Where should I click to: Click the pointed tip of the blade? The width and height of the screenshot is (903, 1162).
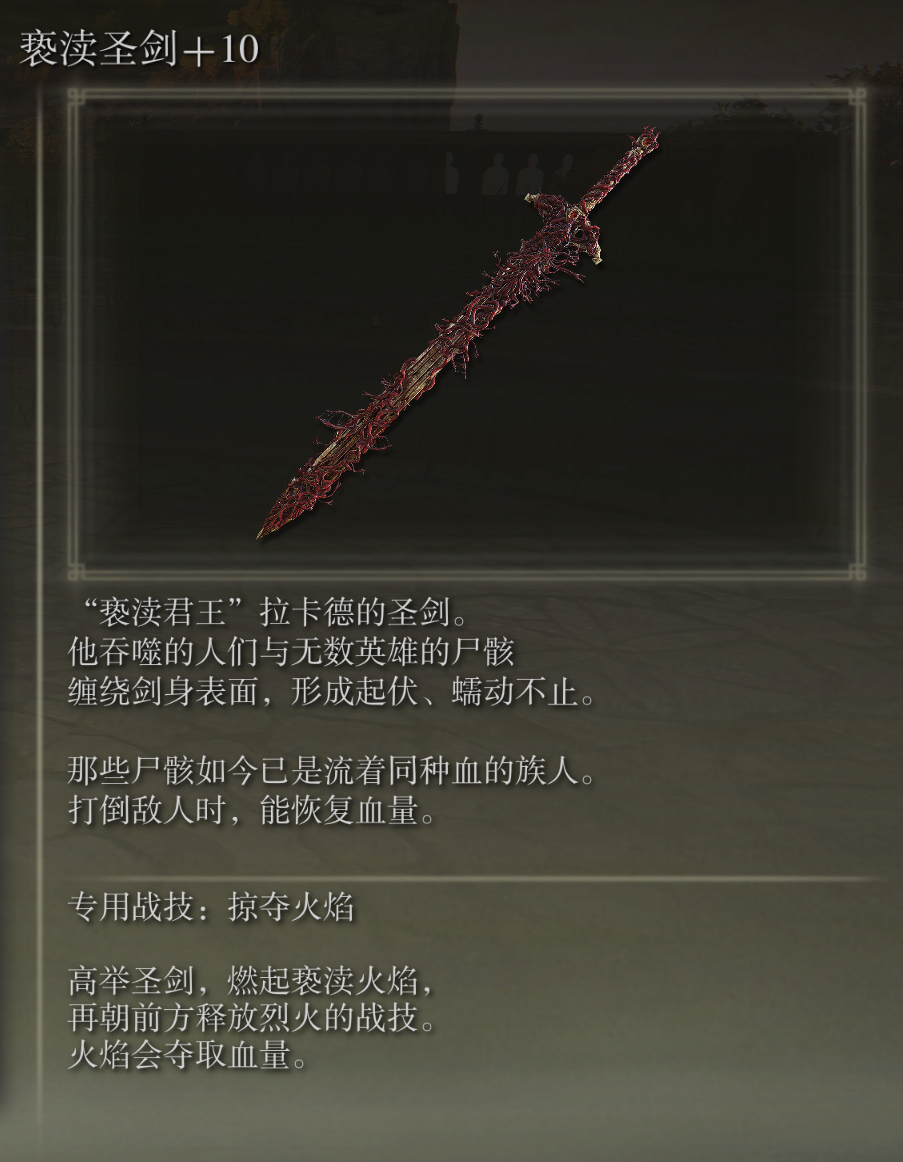[x=268, y=527]
